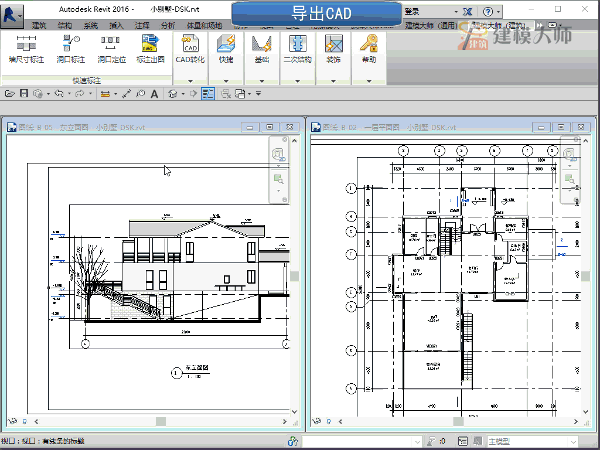This screenshot has height=450, width=600.
Task: Click the Close Hidden Windows icon
Action: [226, 94]
